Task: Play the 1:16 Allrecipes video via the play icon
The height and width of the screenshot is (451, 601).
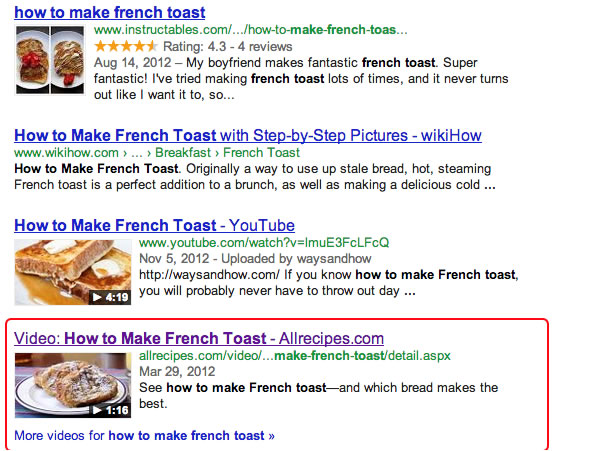Action: coord(97,410)
